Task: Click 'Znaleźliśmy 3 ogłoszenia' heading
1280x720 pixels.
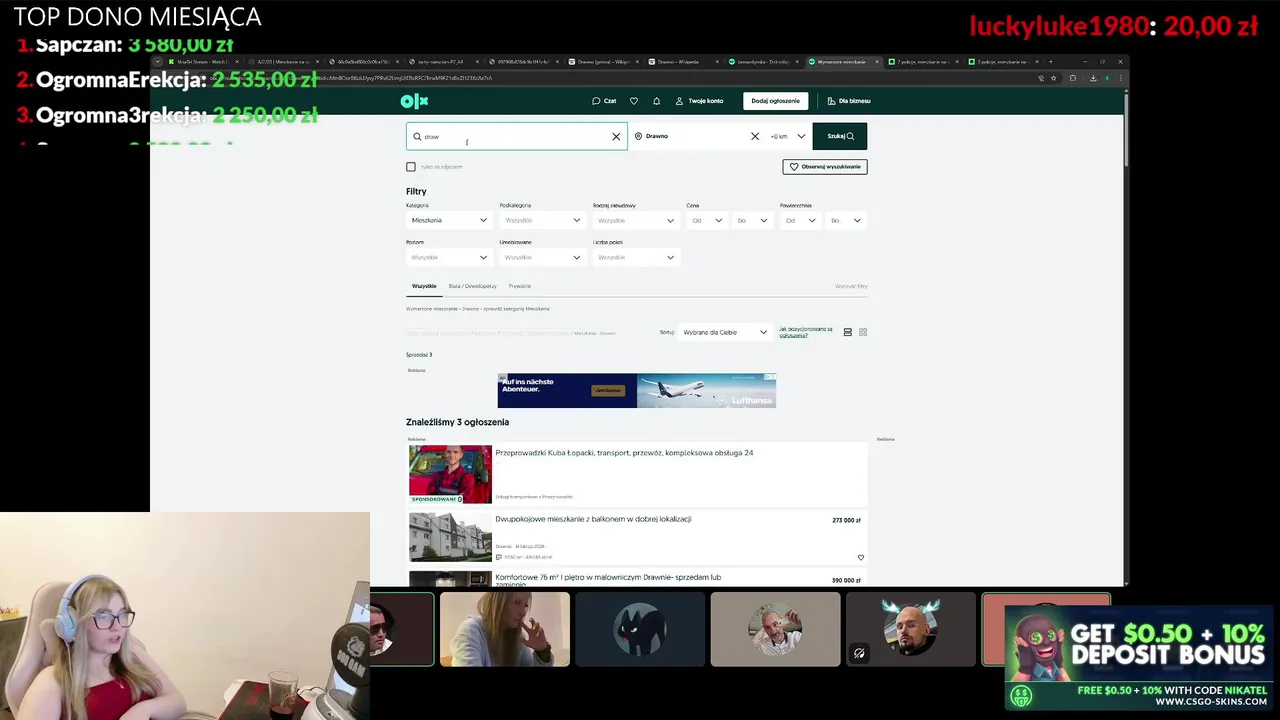Action: coord(457,422)
